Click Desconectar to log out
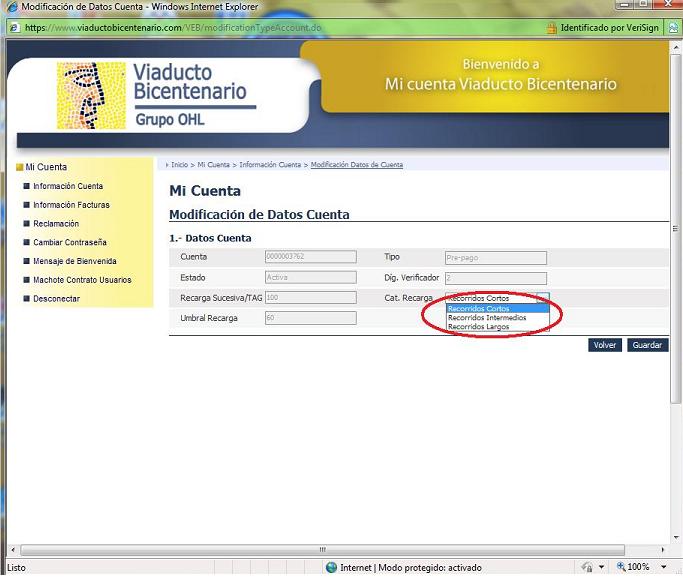Screen dimensions: 683x577 57,299
